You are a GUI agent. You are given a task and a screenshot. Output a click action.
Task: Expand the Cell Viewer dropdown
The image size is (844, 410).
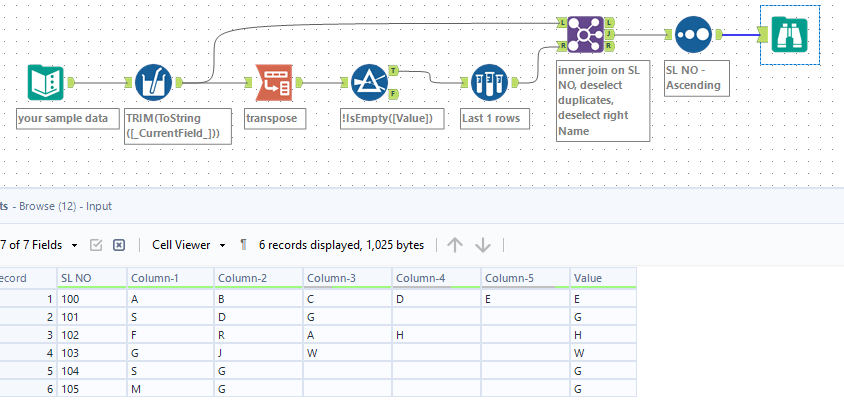pos(189,244)
